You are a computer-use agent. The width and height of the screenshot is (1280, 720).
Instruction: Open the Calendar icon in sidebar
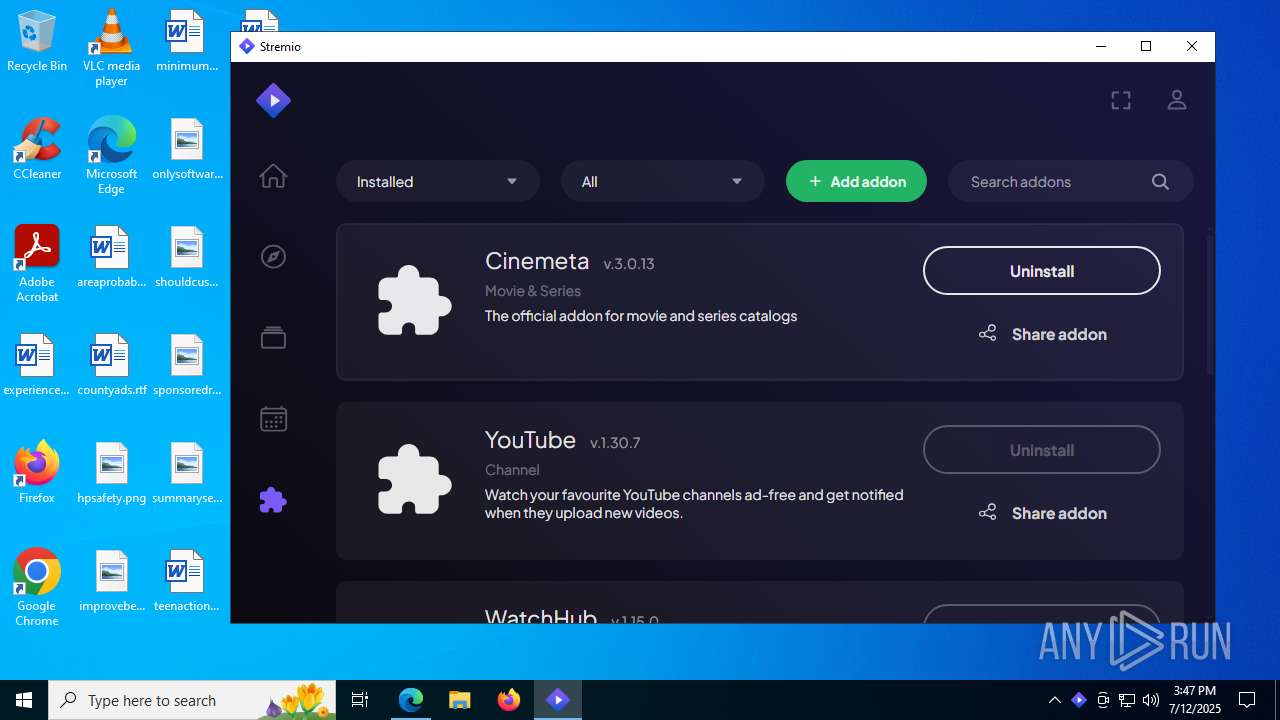click(x=273, y=418)
